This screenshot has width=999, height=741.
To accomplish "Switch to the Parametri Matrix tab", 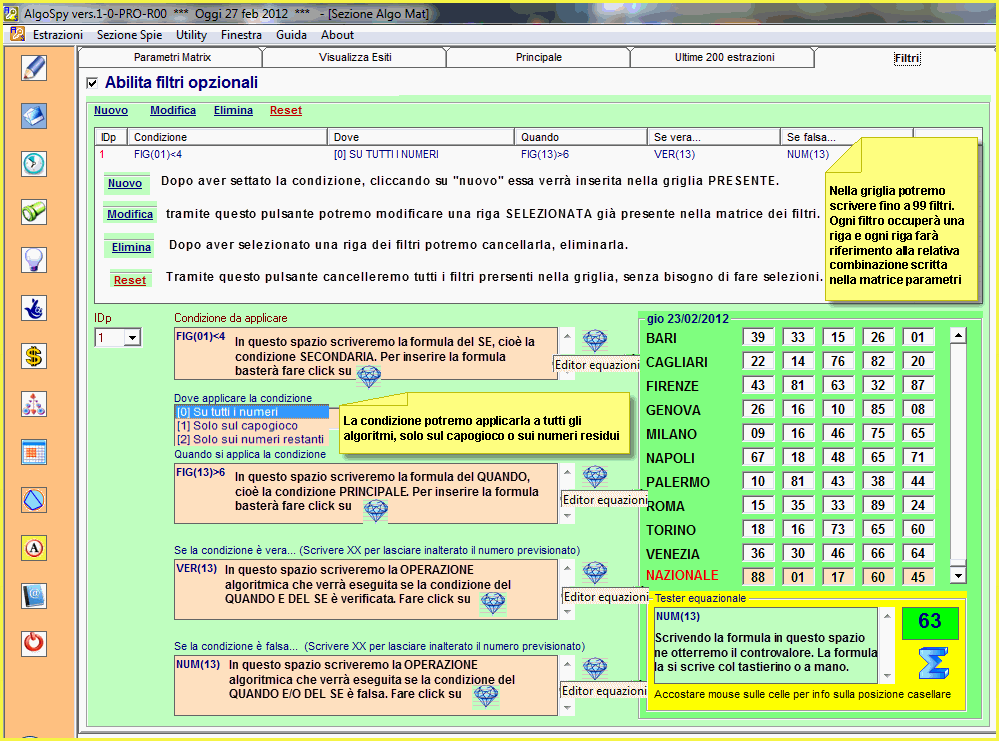I will pyautogui.click(x=172, y=58).
